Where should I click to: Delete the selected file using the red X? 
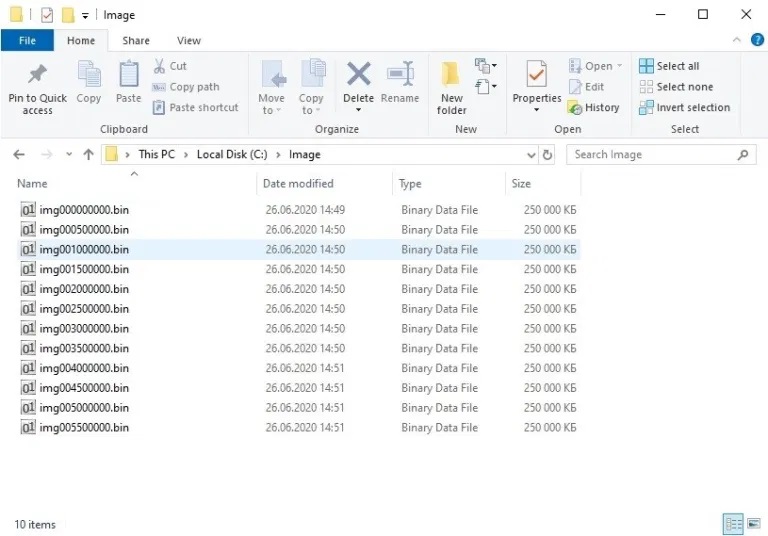(x=358, y=76)
